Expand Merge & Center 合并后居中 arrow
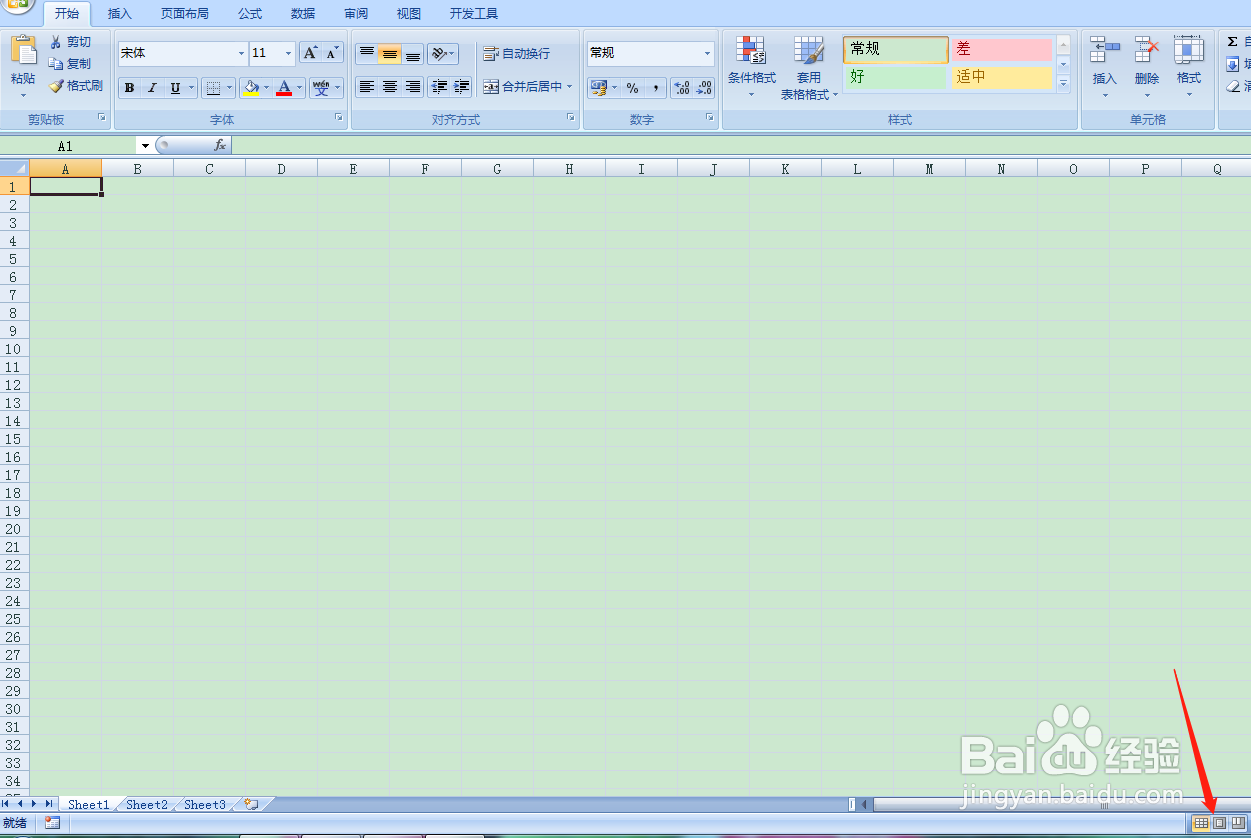Viewport: 1251px width, 838px height. point(570,87)
